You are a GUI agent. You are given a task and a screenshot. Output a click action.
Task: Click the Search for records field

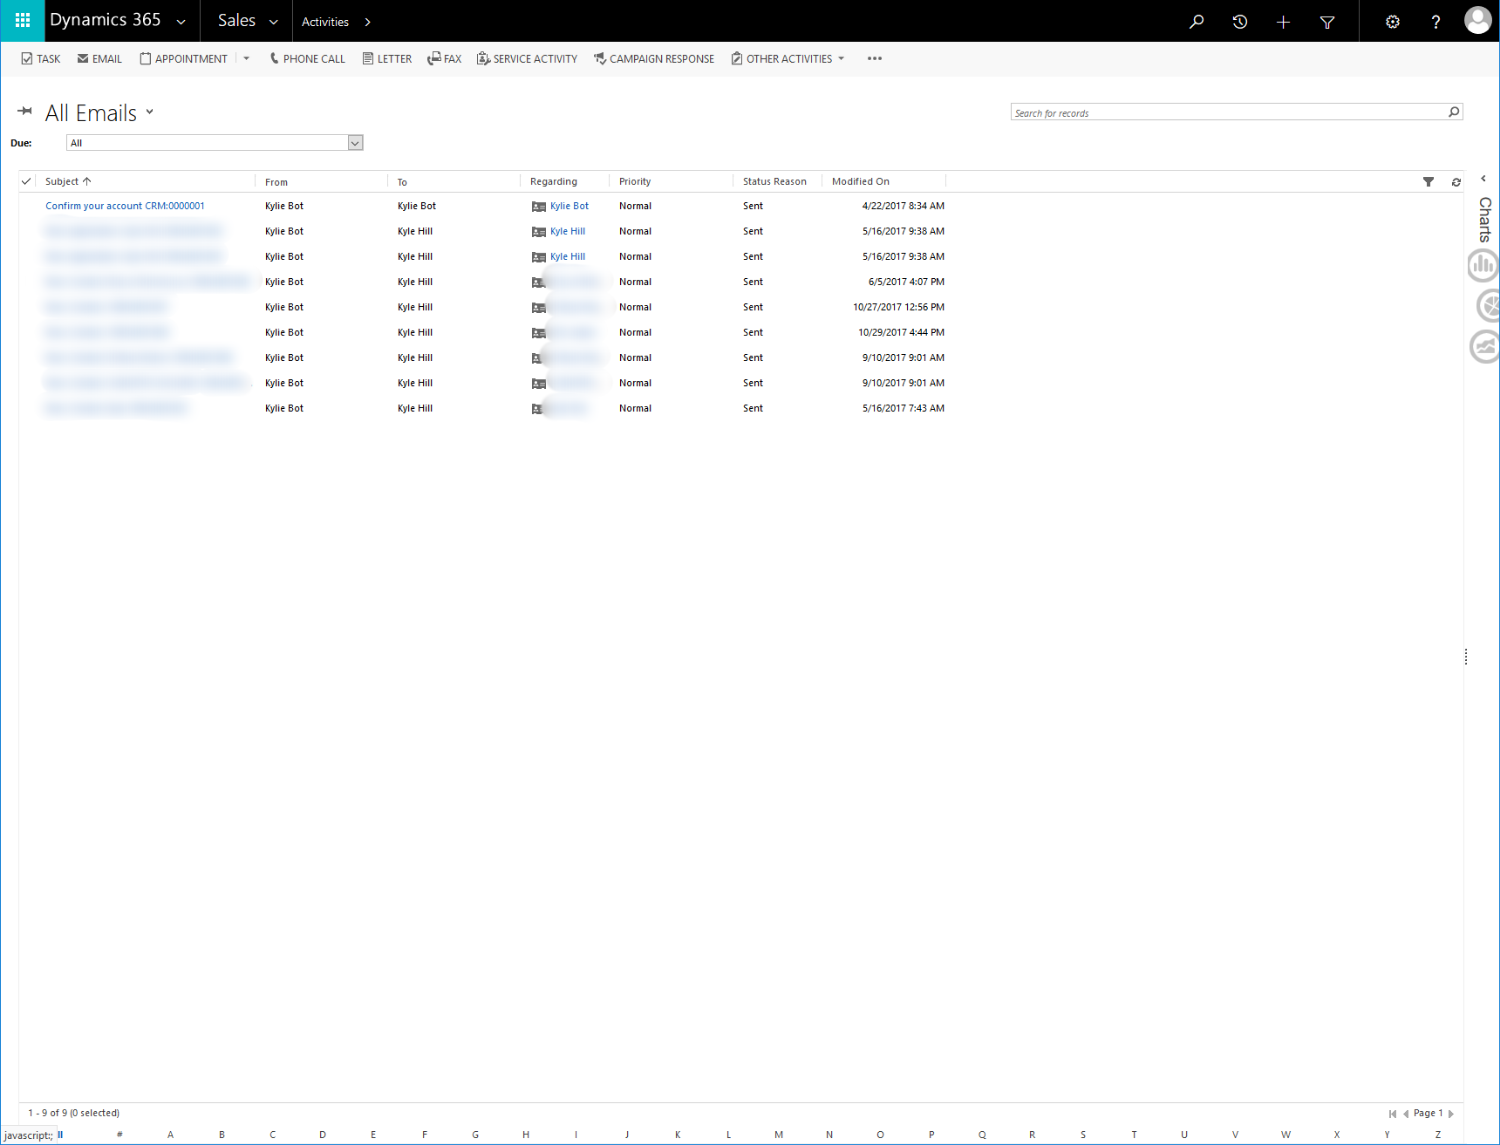point(1228,112)
